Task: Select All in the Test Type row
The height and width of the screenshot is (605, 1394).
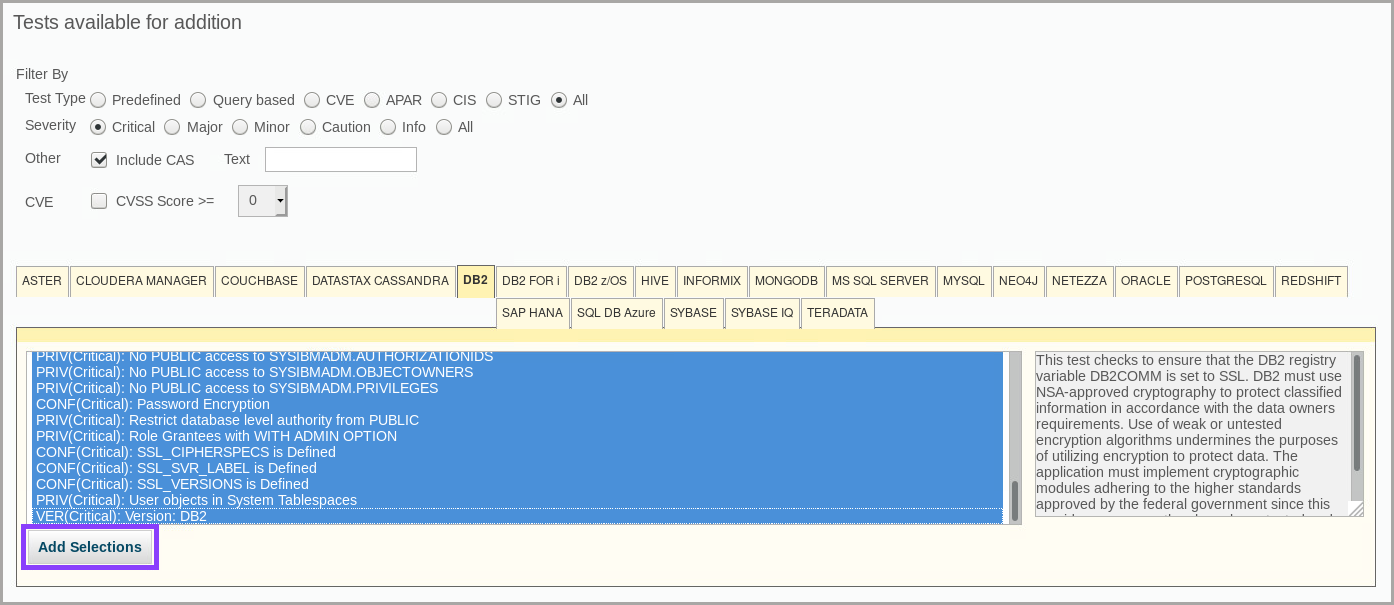Action: coord(559,100)
